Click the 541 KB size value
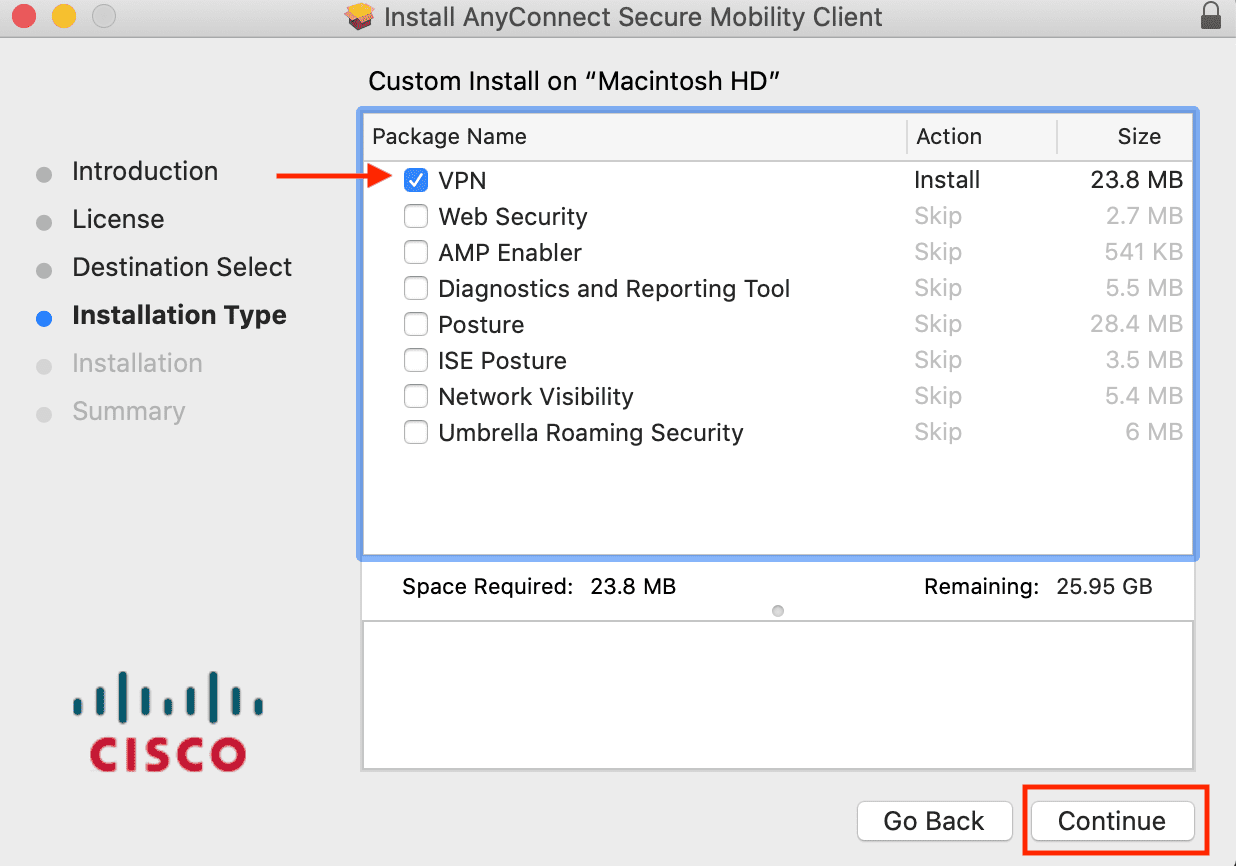1236x866 pixels. click(1144, 252)
